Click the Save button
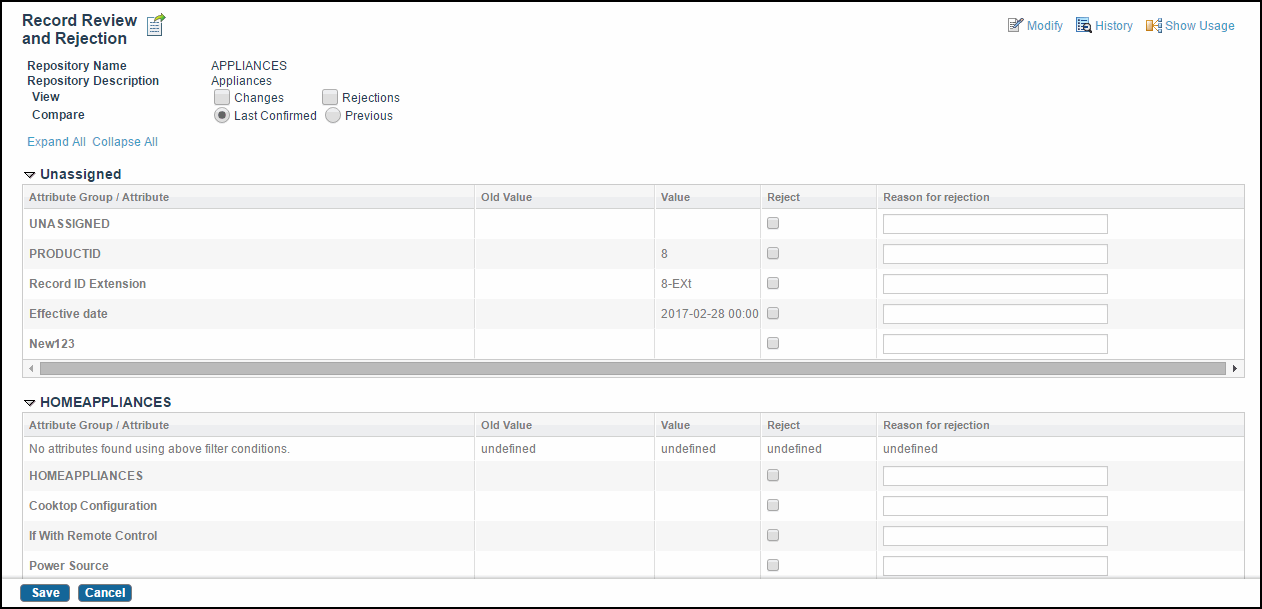Viewport: 1262px width, 609px height. tap(45, 593)
